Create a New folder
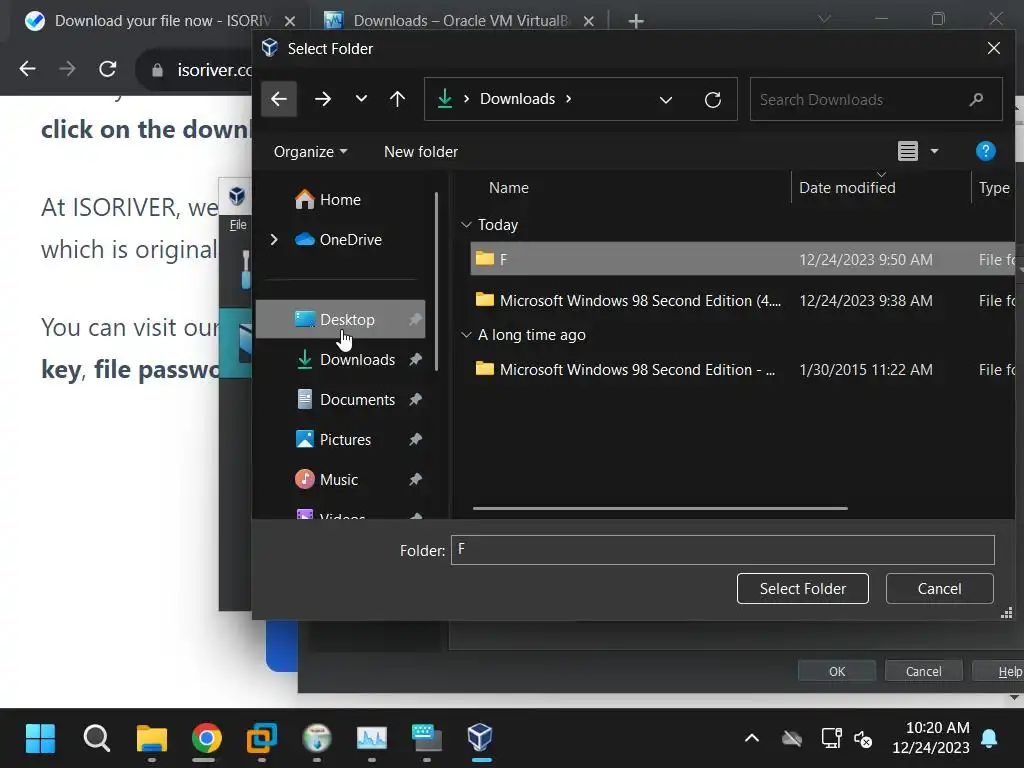 421,152
